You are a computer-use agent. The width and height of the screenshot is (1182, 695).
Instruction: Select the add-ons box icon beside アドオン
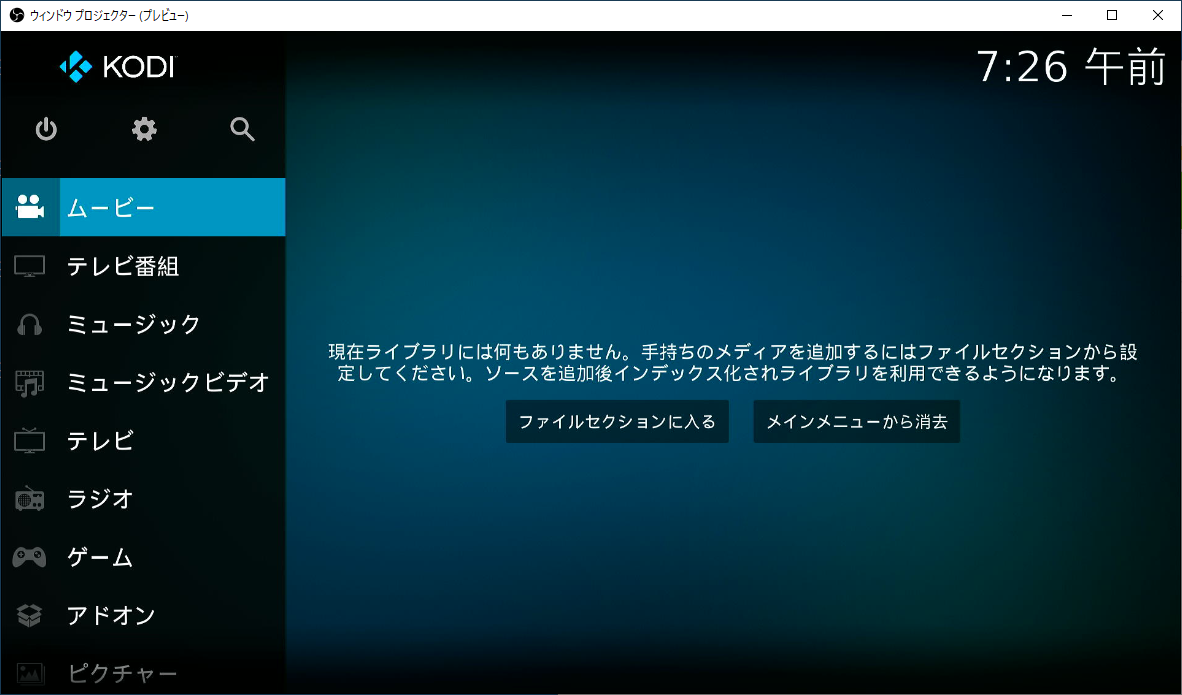coord(31,615)
